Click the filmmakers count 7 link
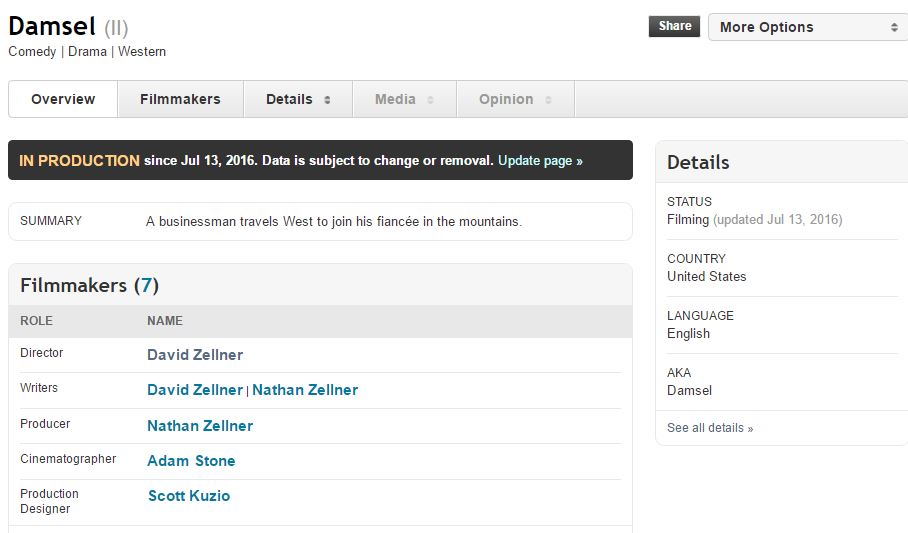The width and height of the screenshot is (908, 533). (x=147, y=285)
